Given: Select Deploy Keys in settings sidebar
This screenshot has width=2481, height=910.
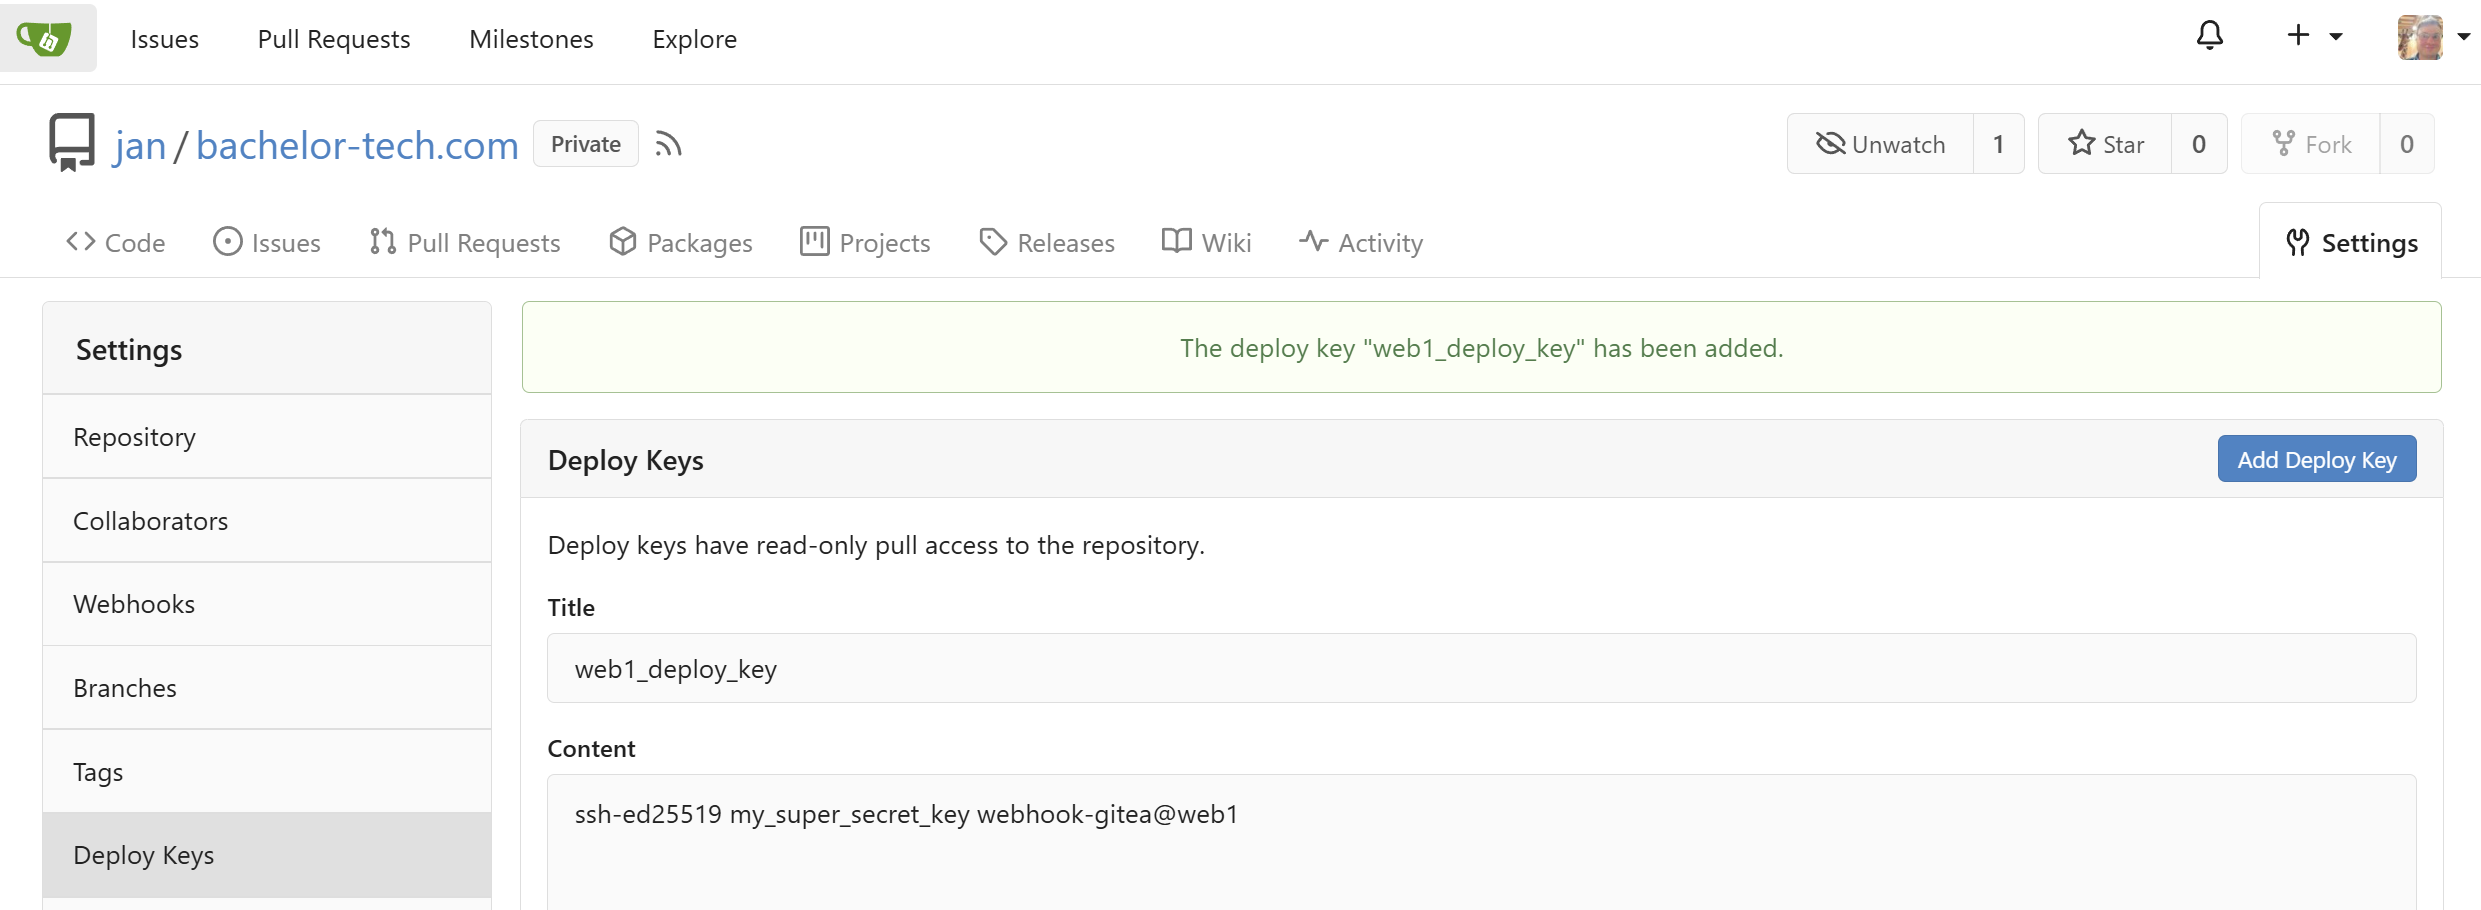Looking at the screenshot, I should [x=267, y=855].
